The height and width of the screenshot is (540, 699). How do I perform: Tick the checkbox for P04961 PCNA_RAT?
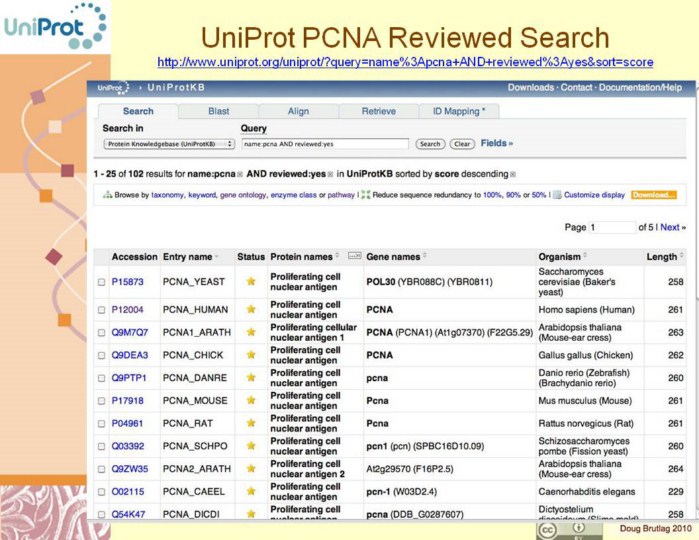102,423
